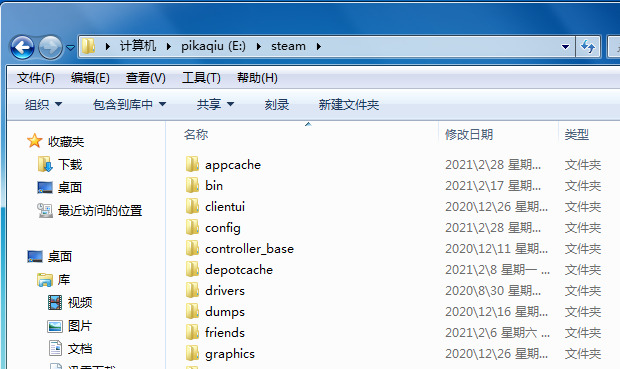620x369 pixels.
Task: Click the Forward navigation arrow button
Action: coord(50,47)
